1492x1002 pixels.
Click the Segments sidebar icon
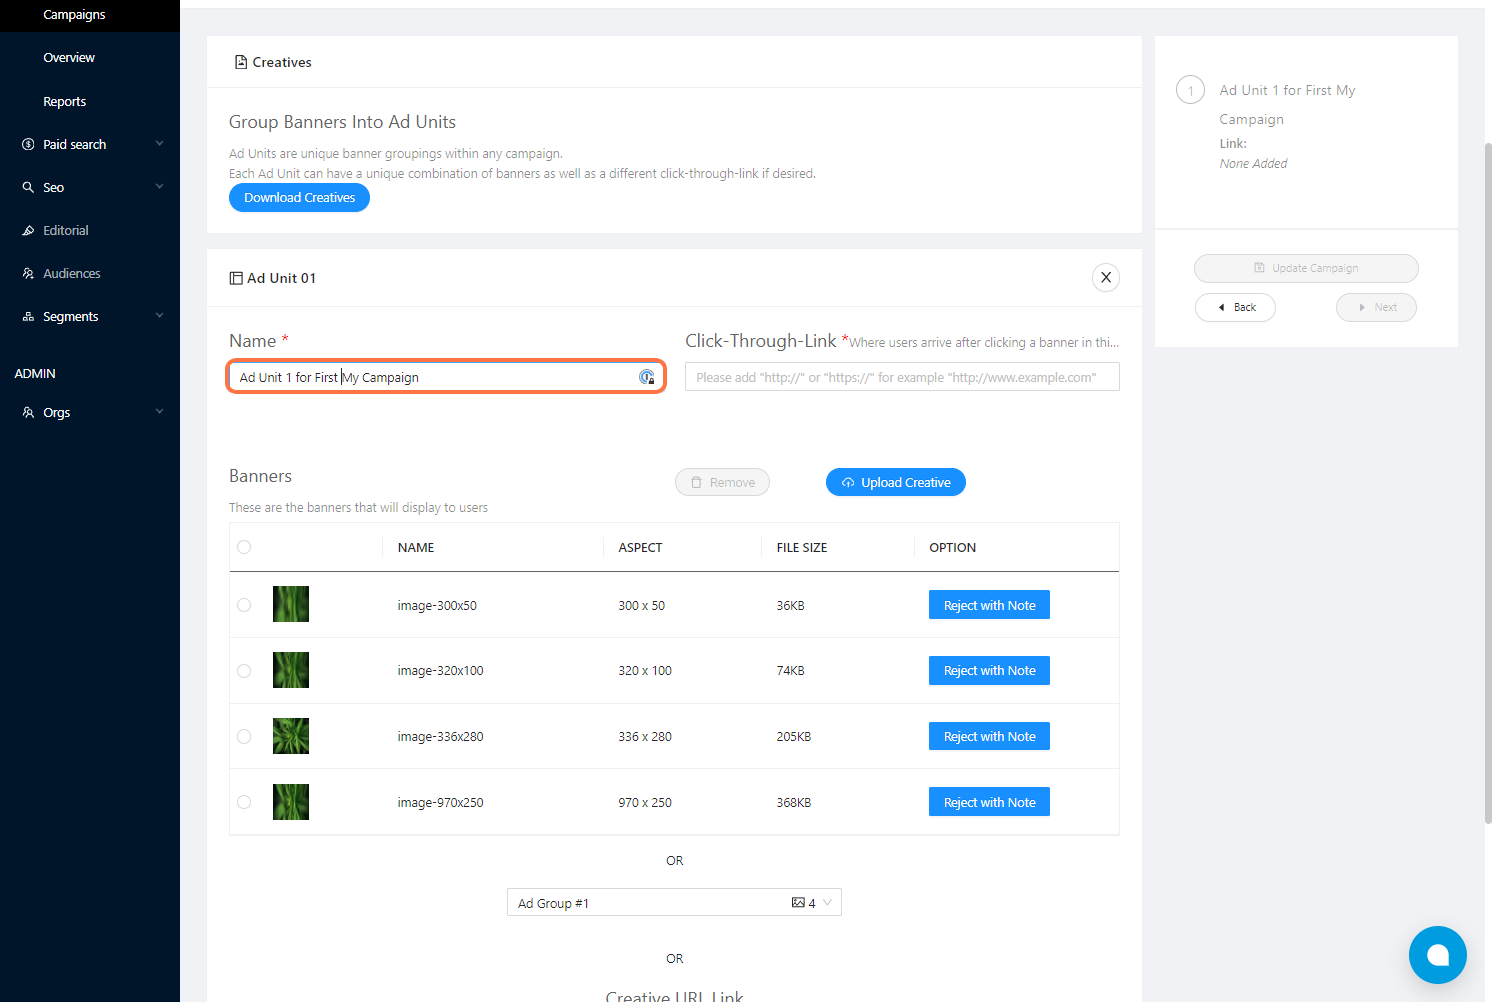coord(28,317)
